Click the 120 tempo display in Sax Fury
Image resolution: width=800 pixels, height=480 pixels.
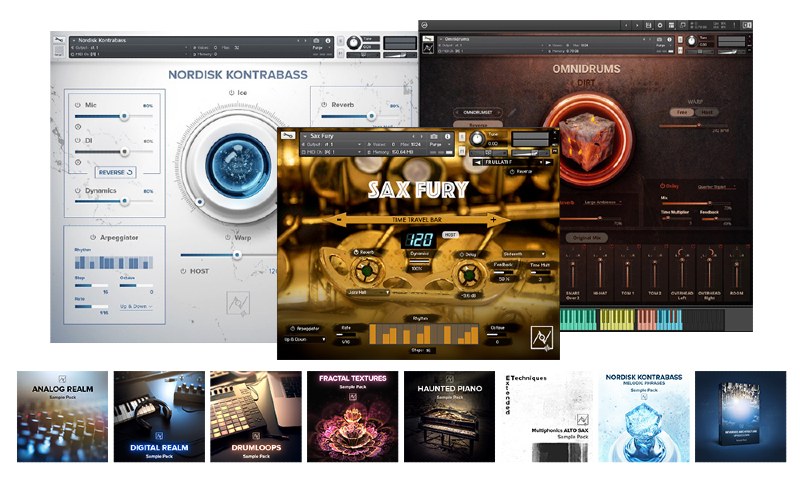[419, 239]
